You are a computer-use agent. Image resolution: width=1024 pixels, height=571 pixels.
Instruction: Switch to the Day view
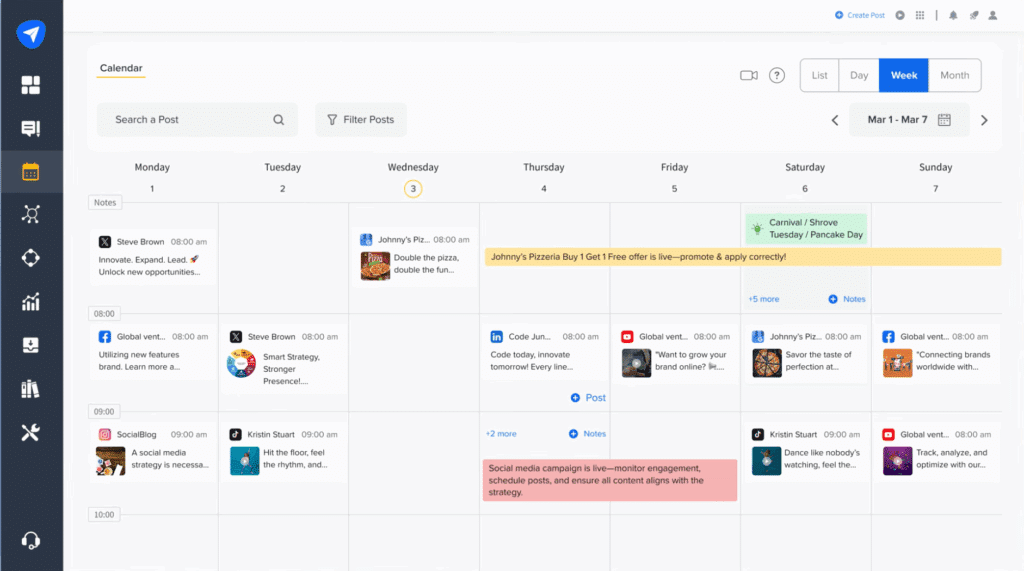[x=859, y=76]
